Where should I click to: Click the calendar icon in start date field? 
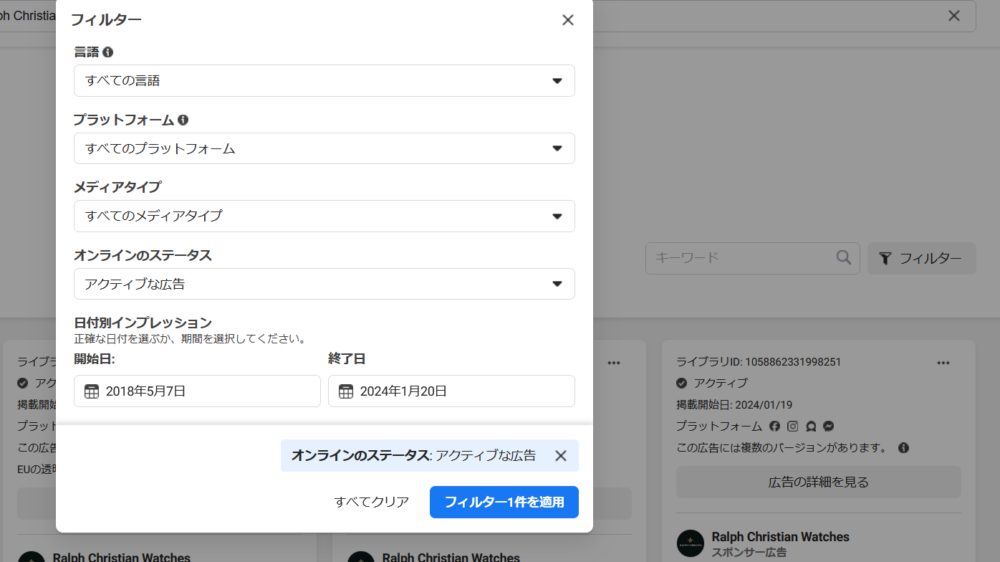92,392
